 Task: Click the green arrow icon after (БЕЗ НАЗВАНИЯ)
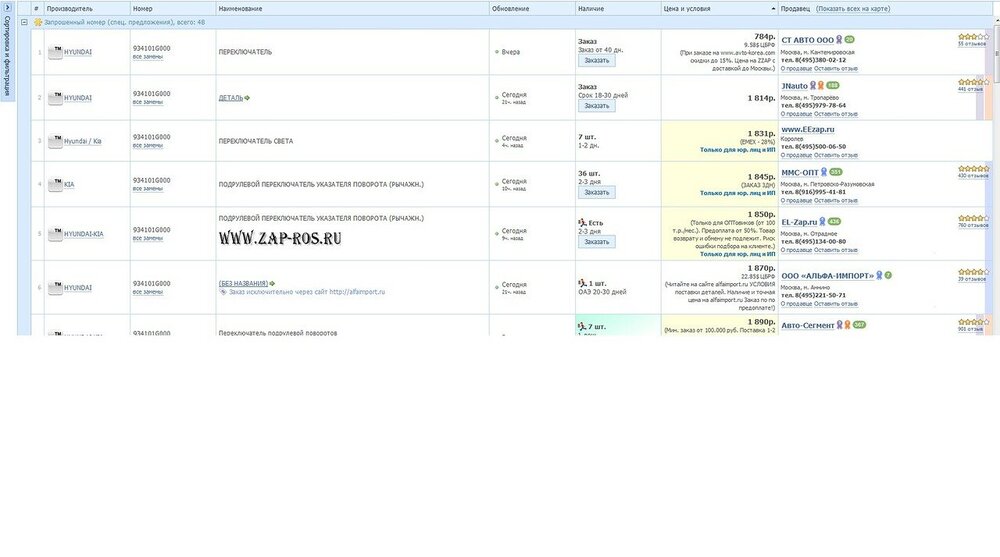(x=272, y=283)
